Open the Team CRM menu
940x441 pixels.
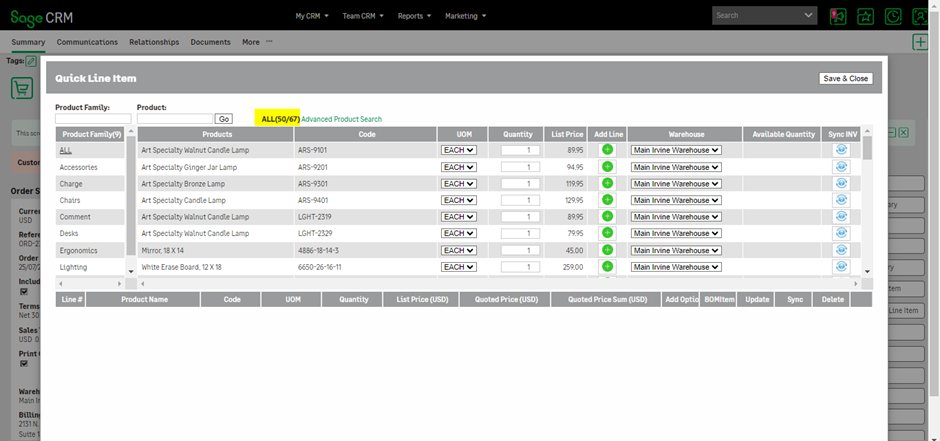[x=364, y=16]
